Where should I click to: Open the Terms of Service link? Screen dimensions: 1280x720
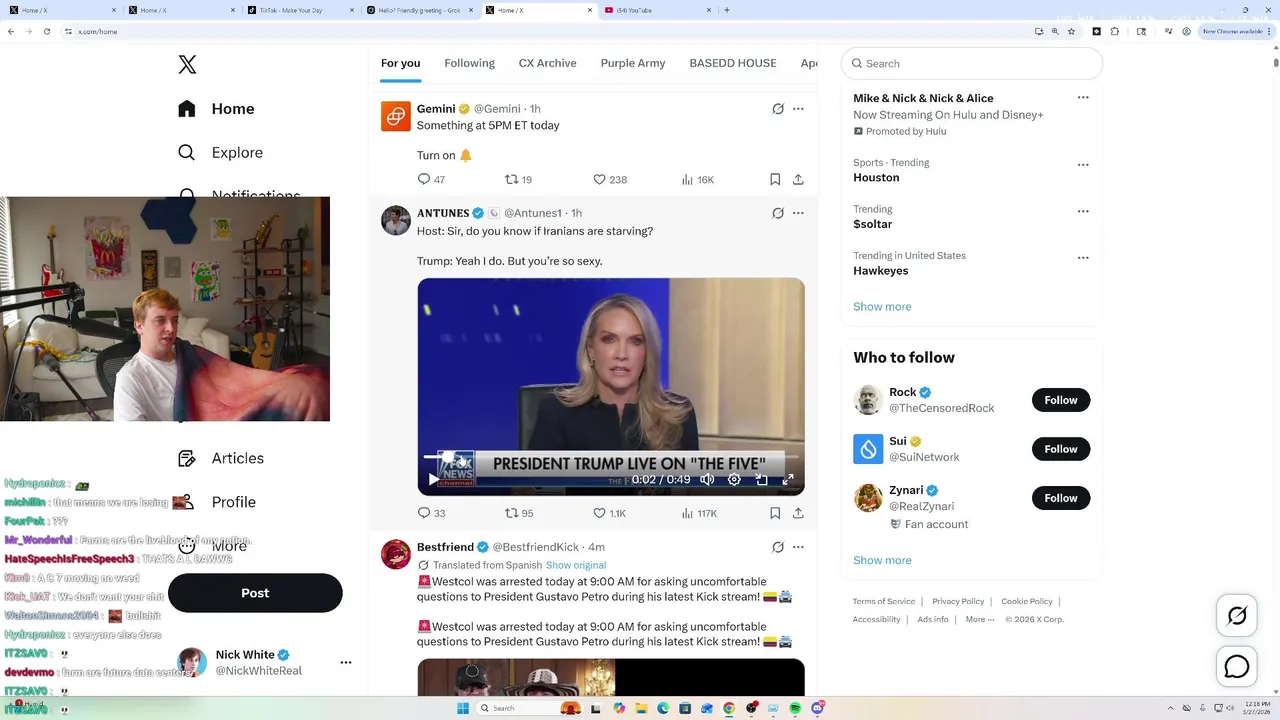(884, 601)
